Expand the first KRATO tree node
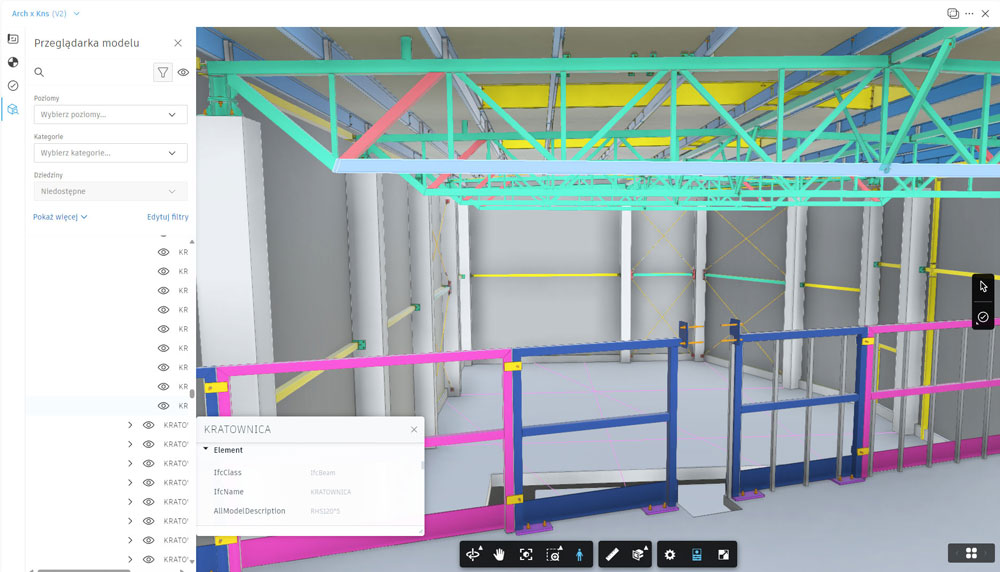The width and height of the screenshot is (1000, 572). pyautogui.click(x=130, y=425)
